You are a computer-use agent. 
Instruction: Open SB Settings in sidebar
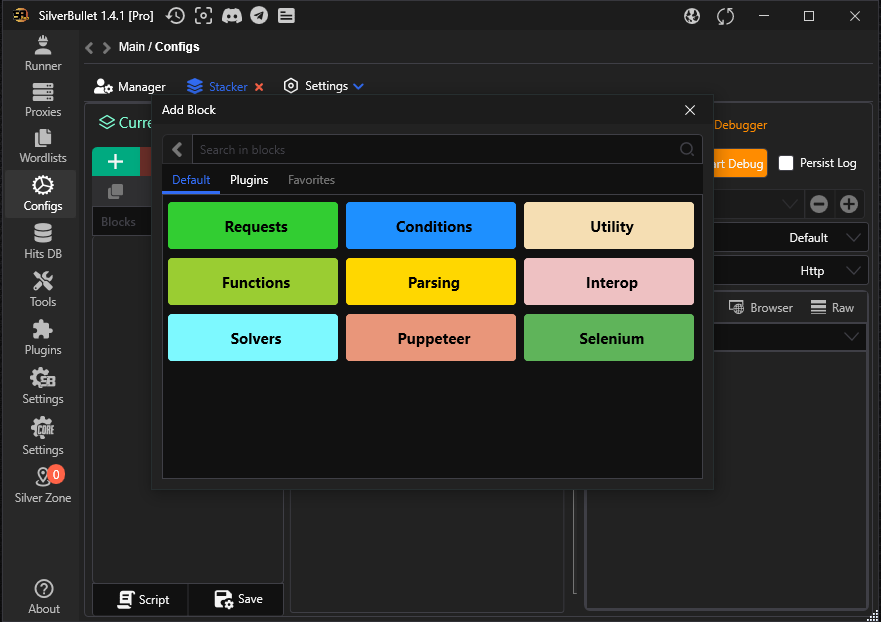tap(43, 387)
